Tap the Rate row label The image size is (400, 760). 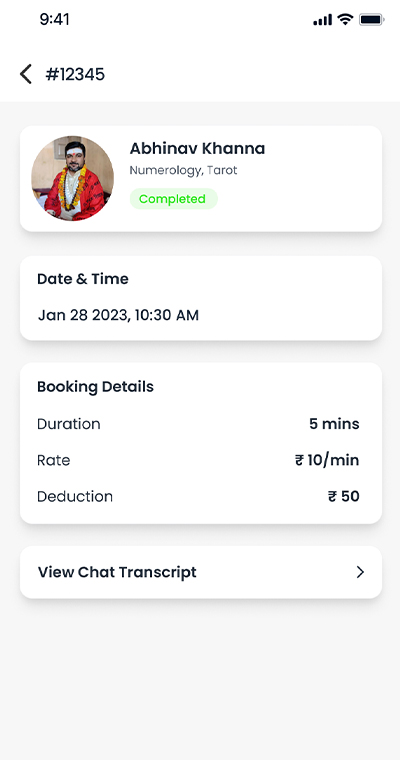click(54, 460)
